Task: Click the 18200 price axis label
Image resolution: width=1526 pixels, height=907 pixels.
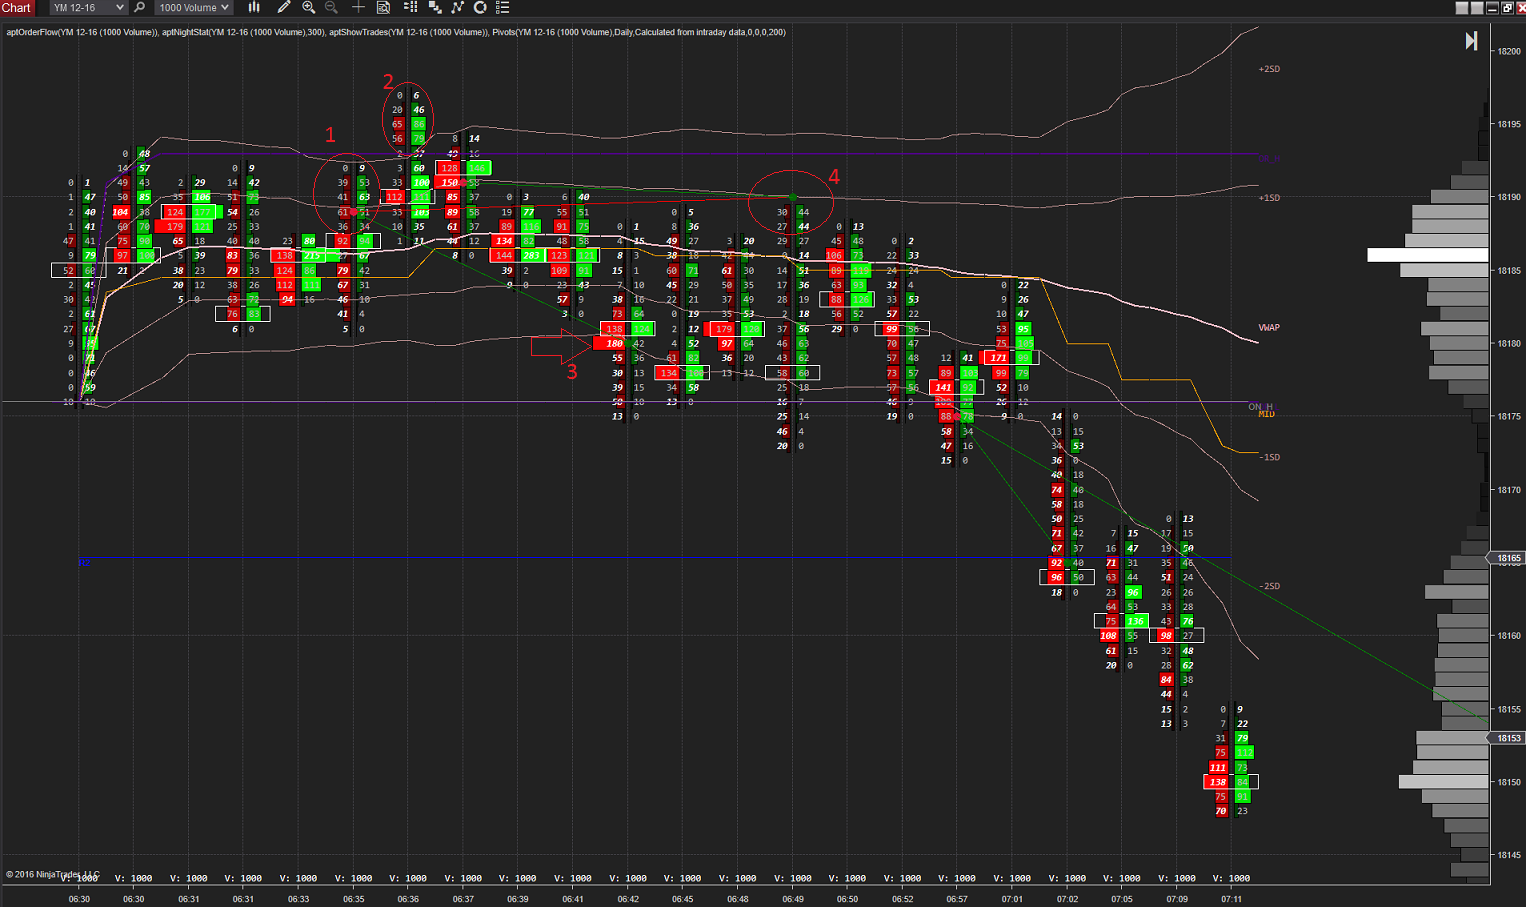Action: (x=1509, y=51)
